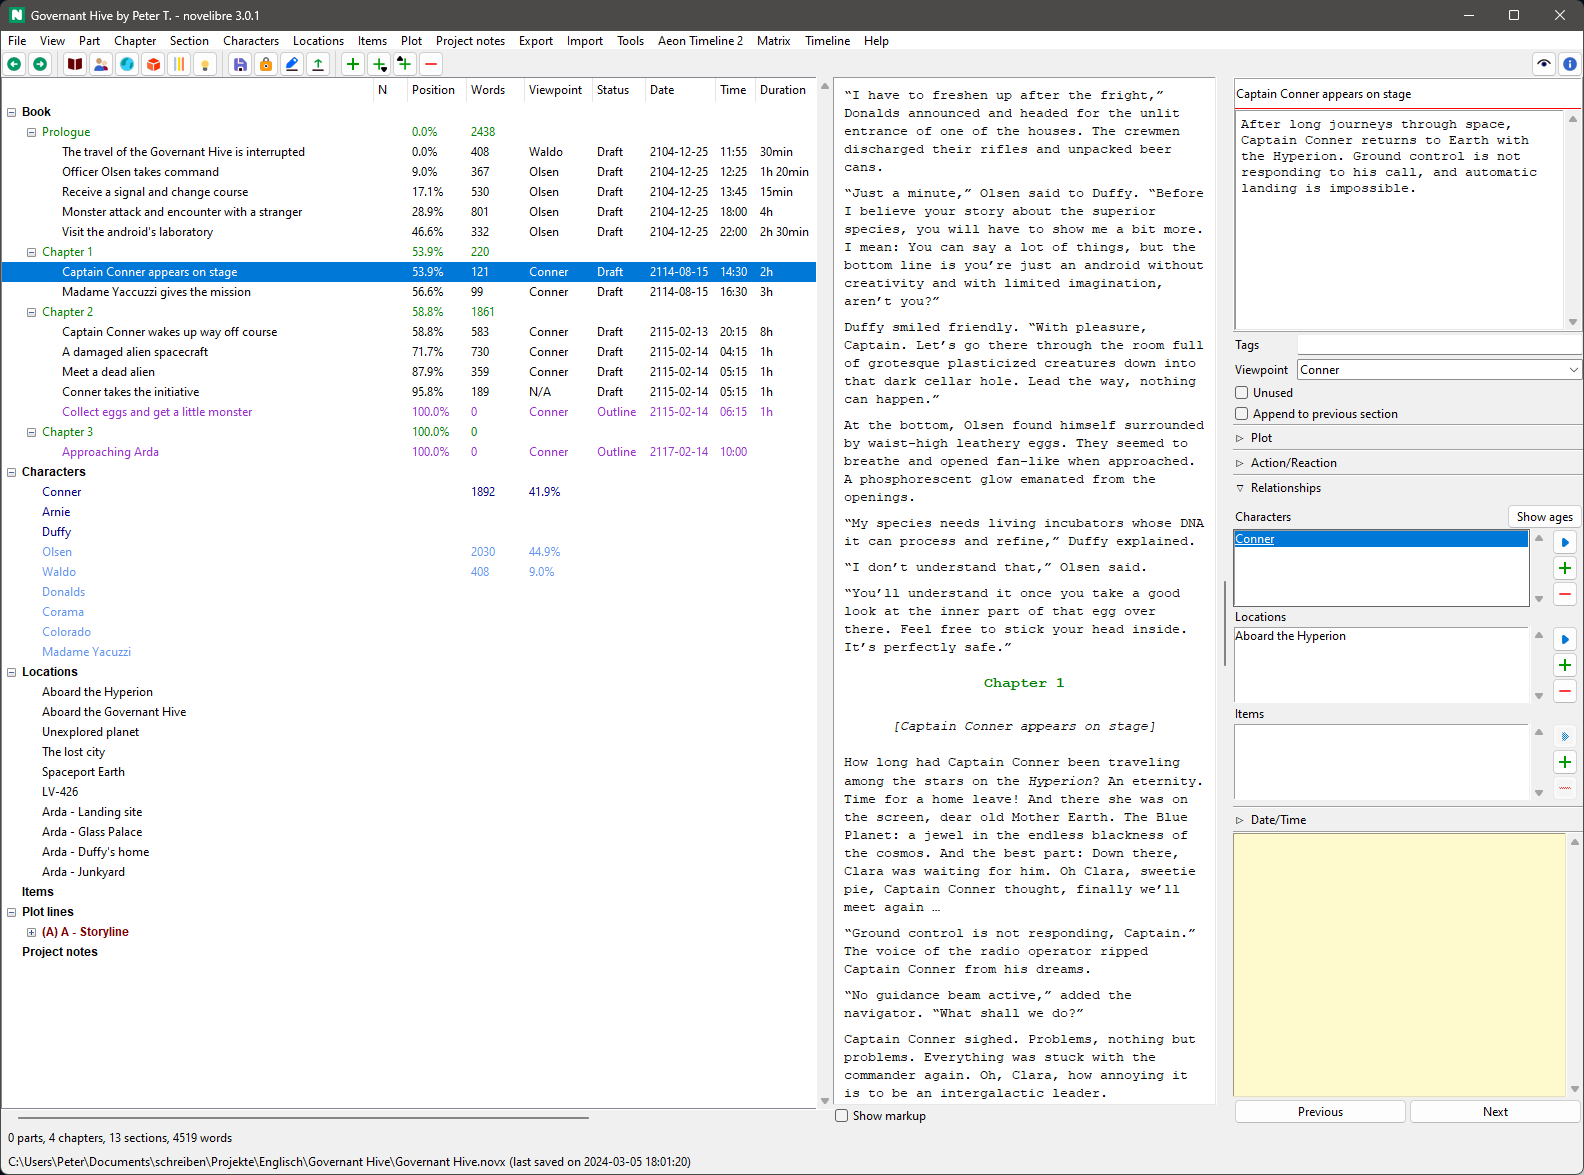Viewport: 1584px width, 1175px height.
Task: Enable the Unused checkbox
Action: [1242, 393]
